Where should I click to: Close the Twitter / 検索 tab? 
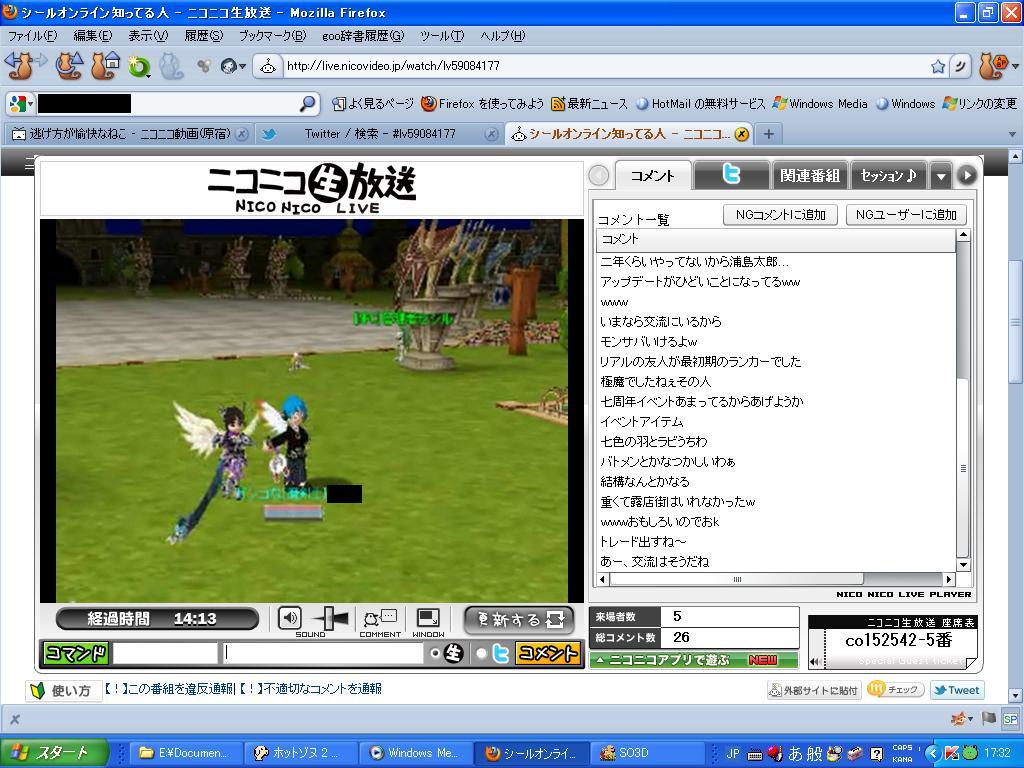pos(491,134)
